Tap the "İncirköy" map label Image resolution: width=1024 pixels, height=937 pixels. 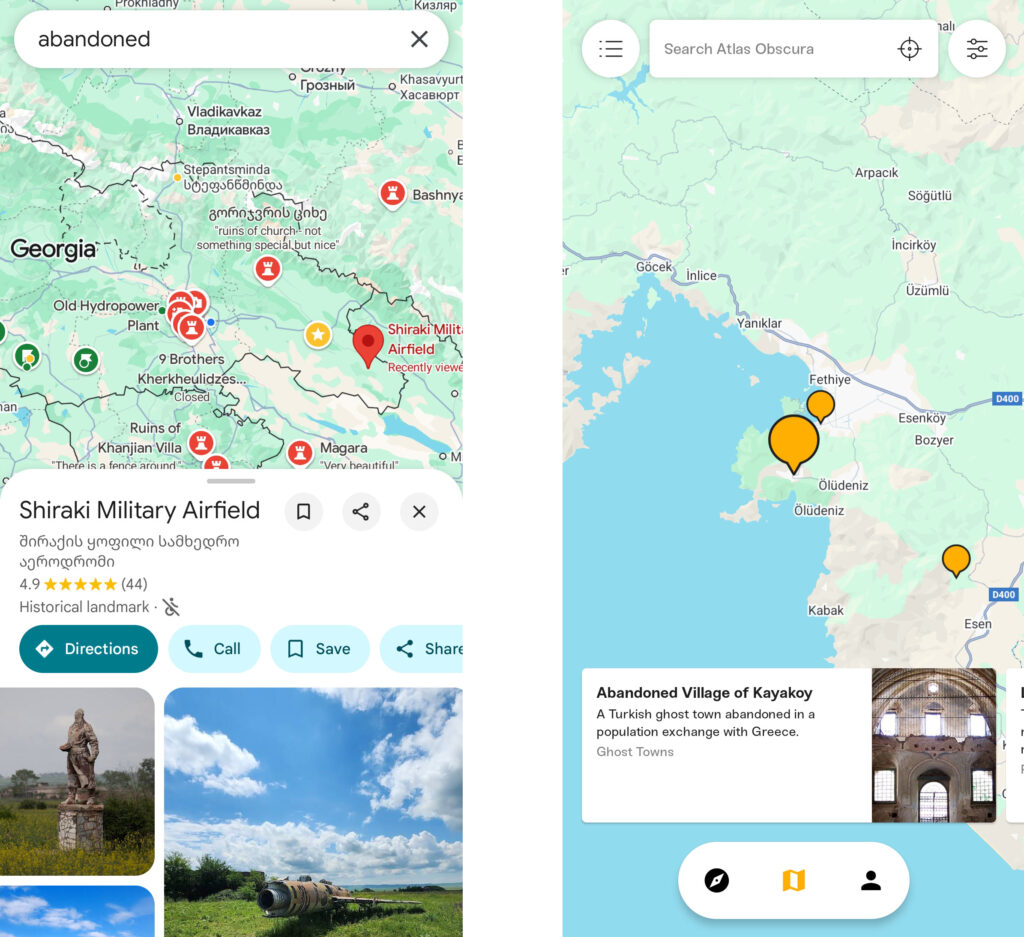point(914,245)
